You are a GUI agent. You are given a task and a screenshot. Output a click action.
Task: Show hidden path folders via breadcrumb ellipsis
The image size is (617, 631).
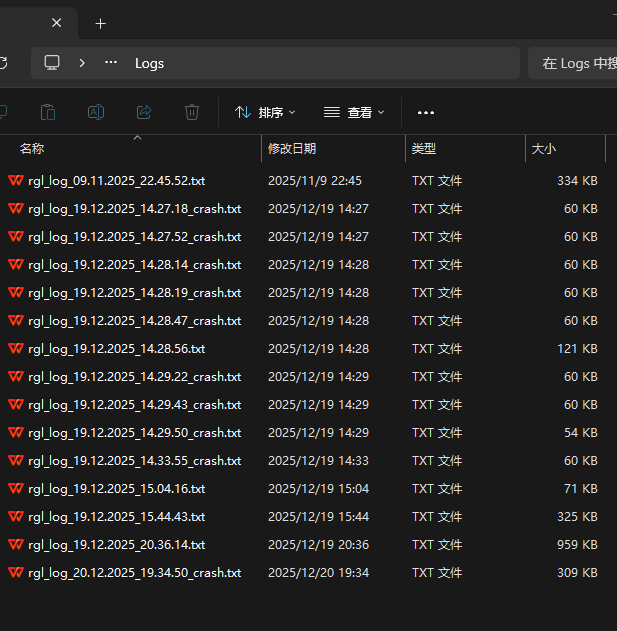click(x=111, y=63)
